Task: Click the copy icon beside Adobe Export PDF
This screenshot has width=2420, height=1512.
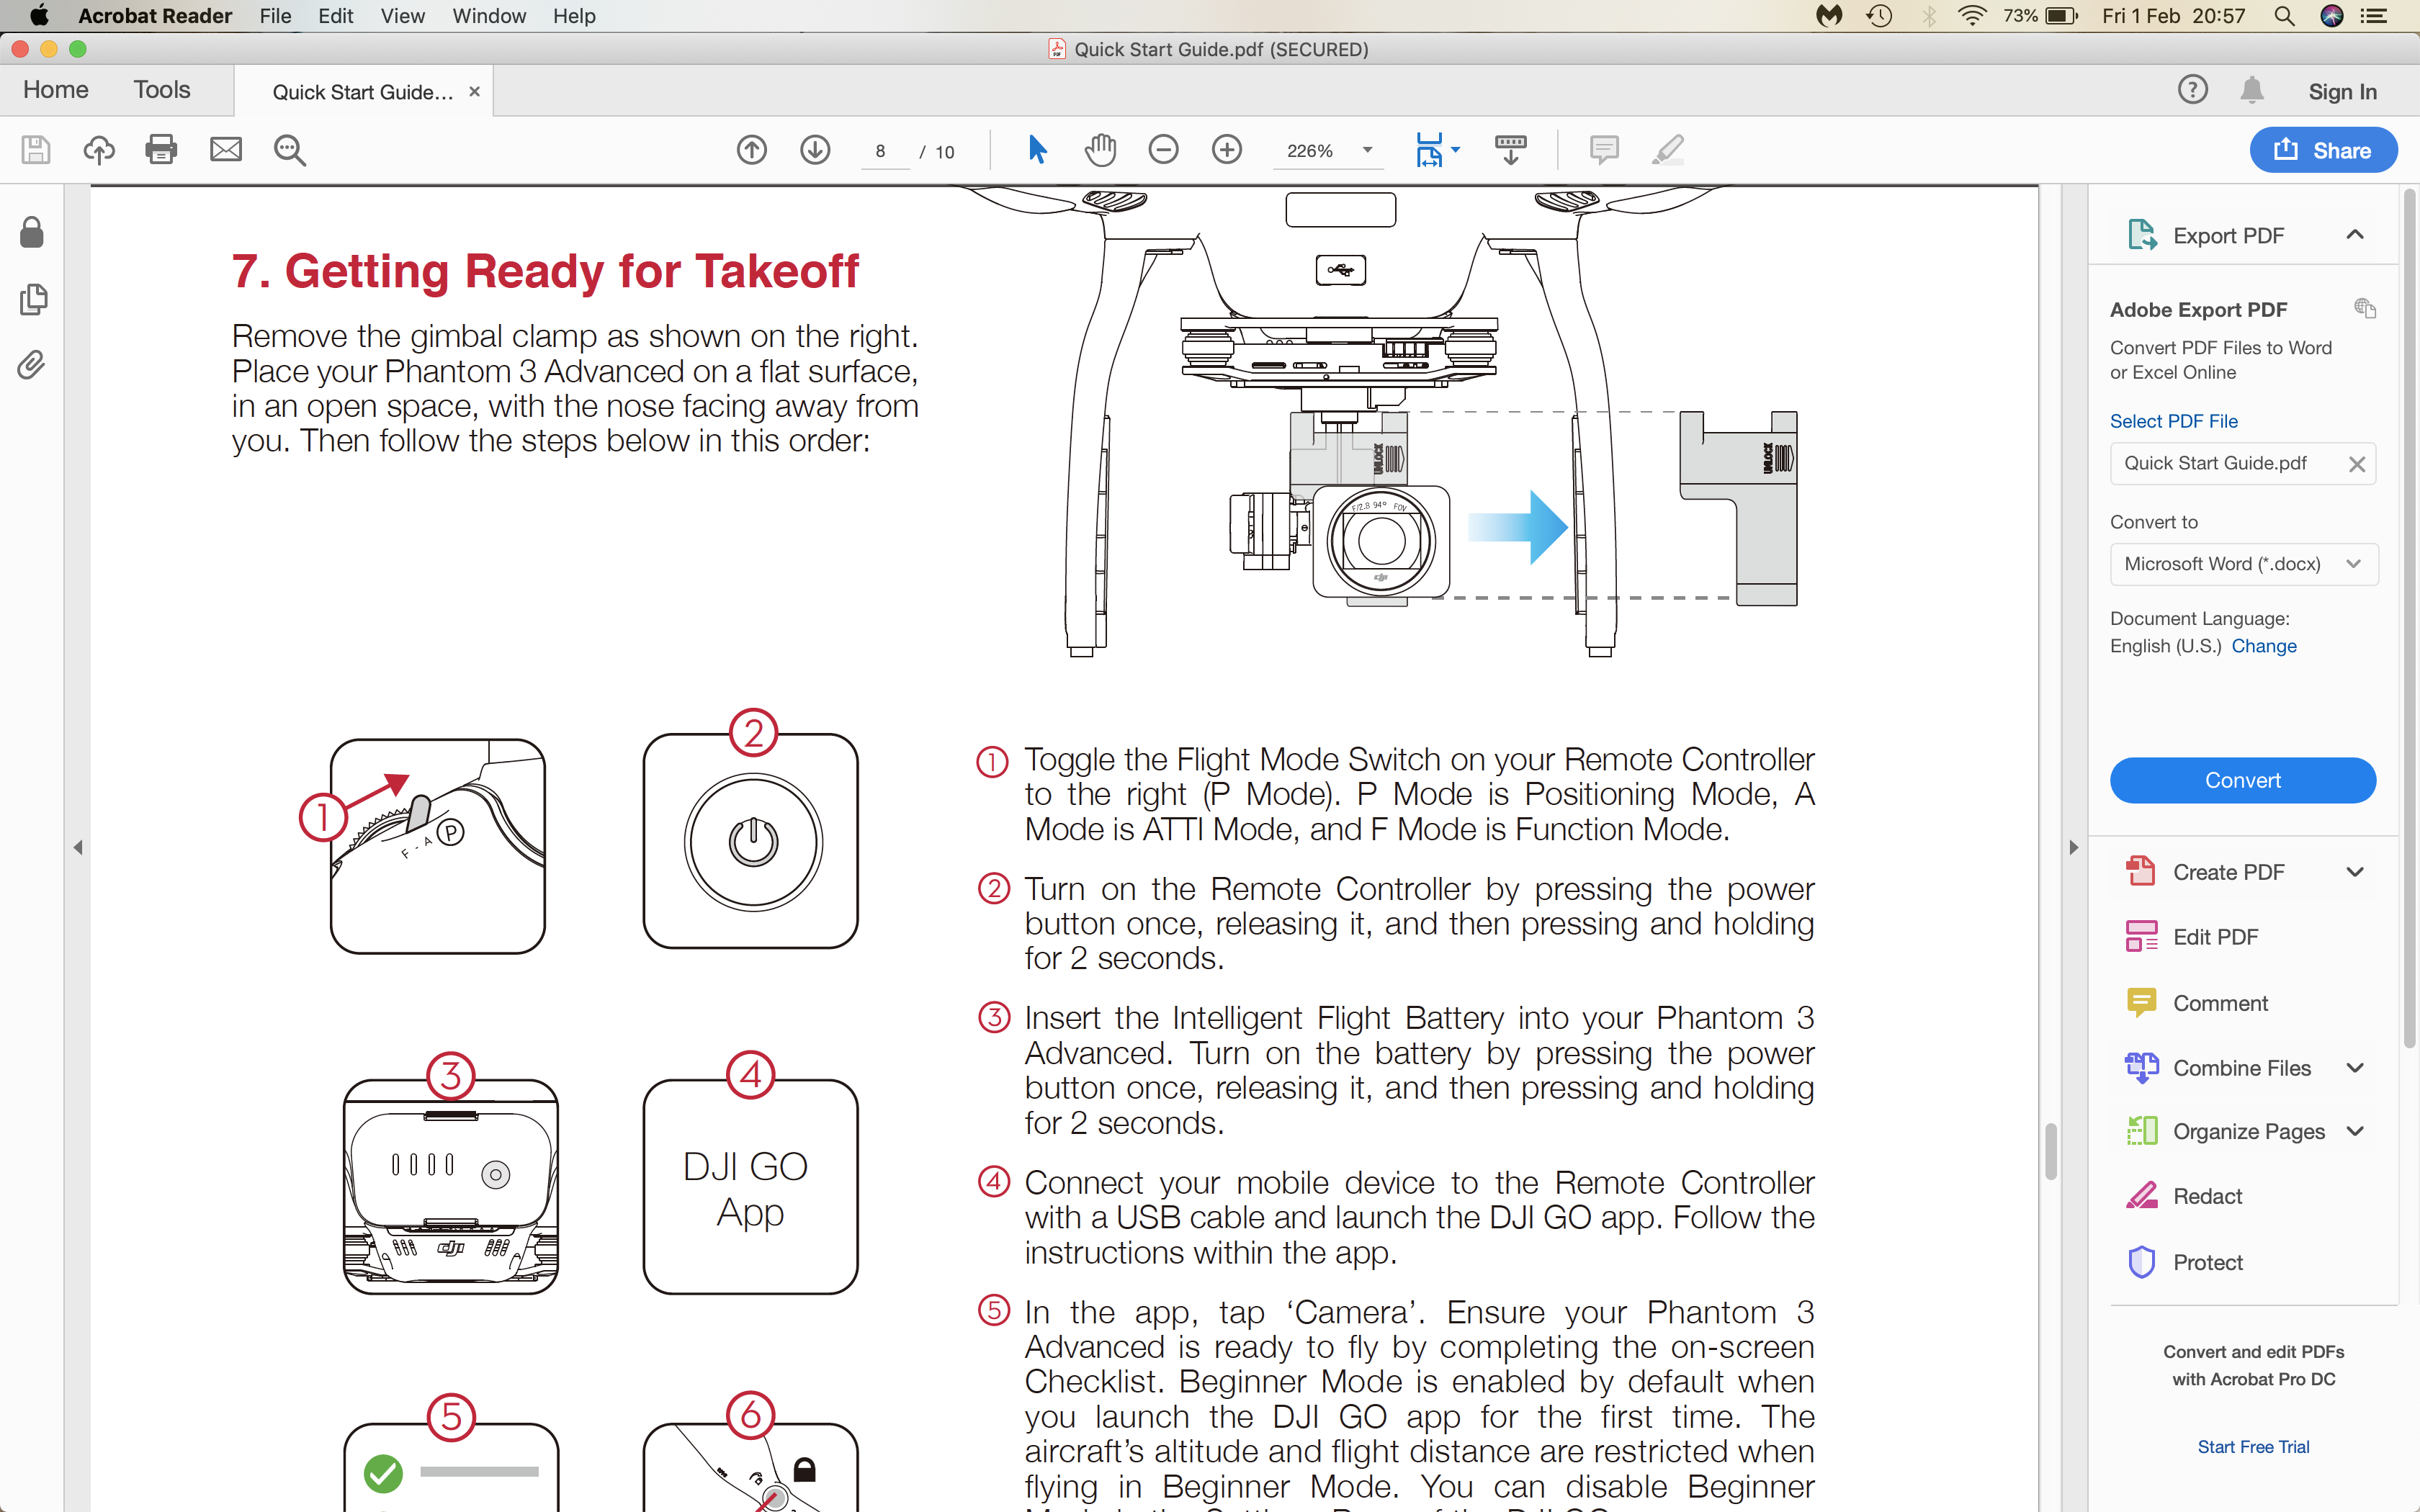Action: click(2365, 308)
